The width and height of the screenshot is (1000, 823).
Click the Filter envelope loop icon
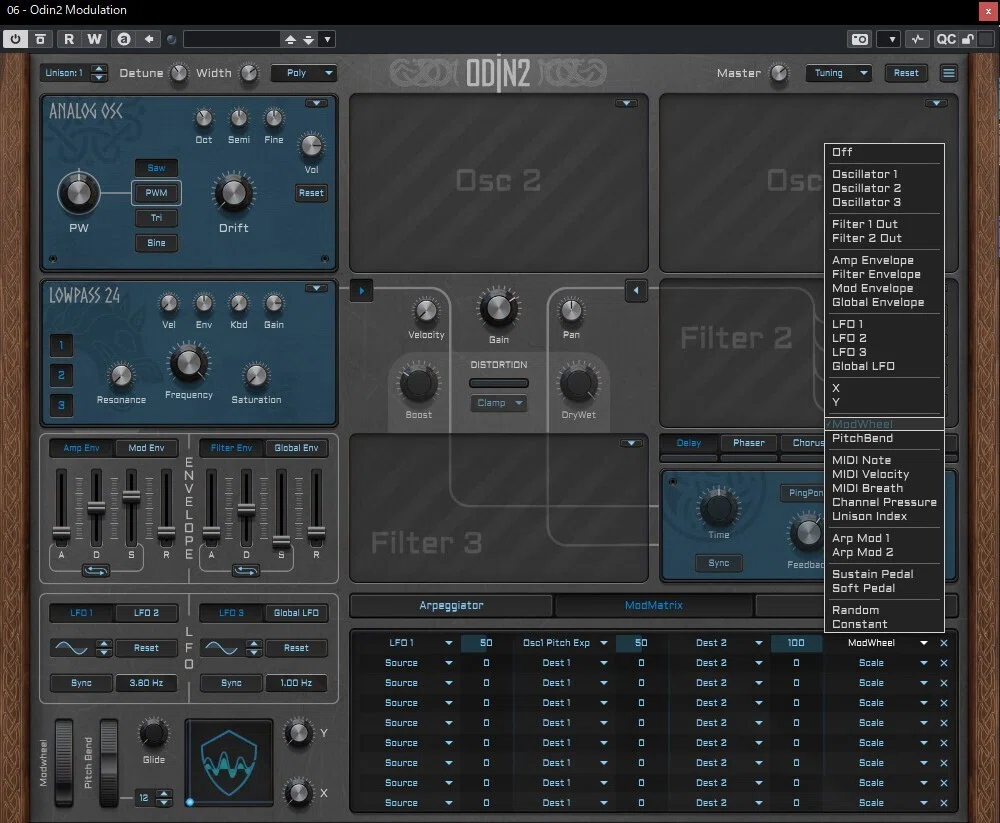(x=246, y=570)
